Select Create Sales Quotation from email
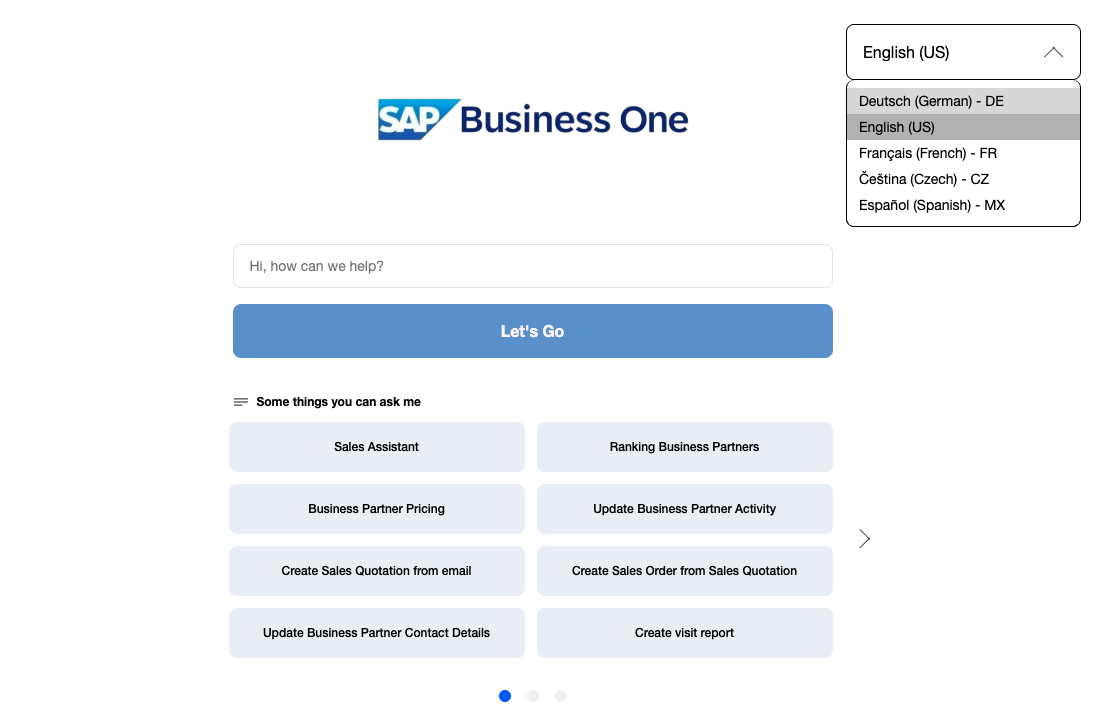Image resolution: width=1109 pixels, height=716 pixels. [377, 571]
